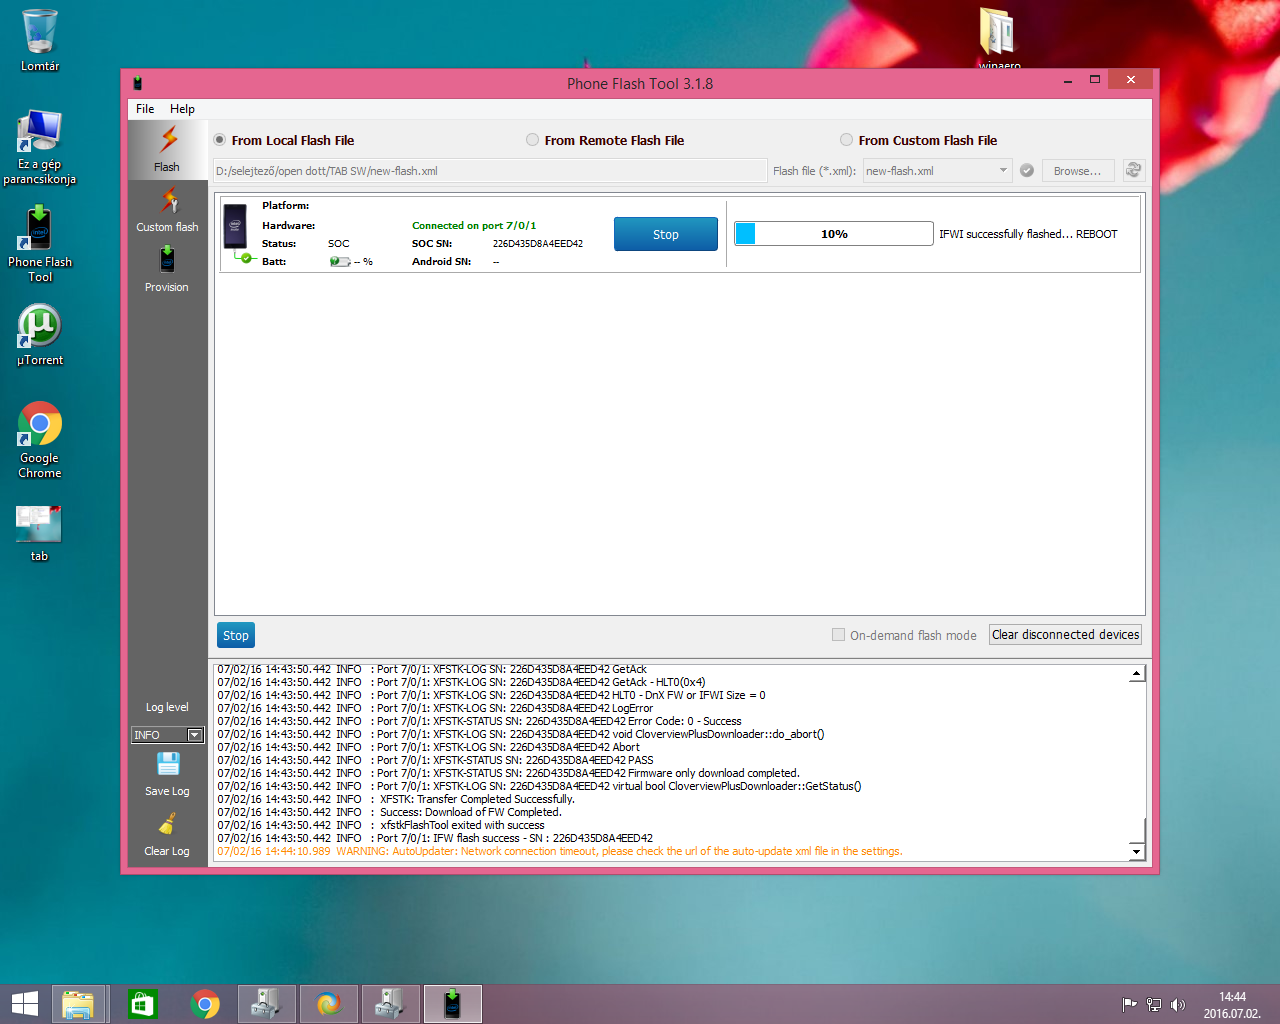Click 'Success: Download of FW Completed.' log line
1280x1024 pixels.
(471, 812)
